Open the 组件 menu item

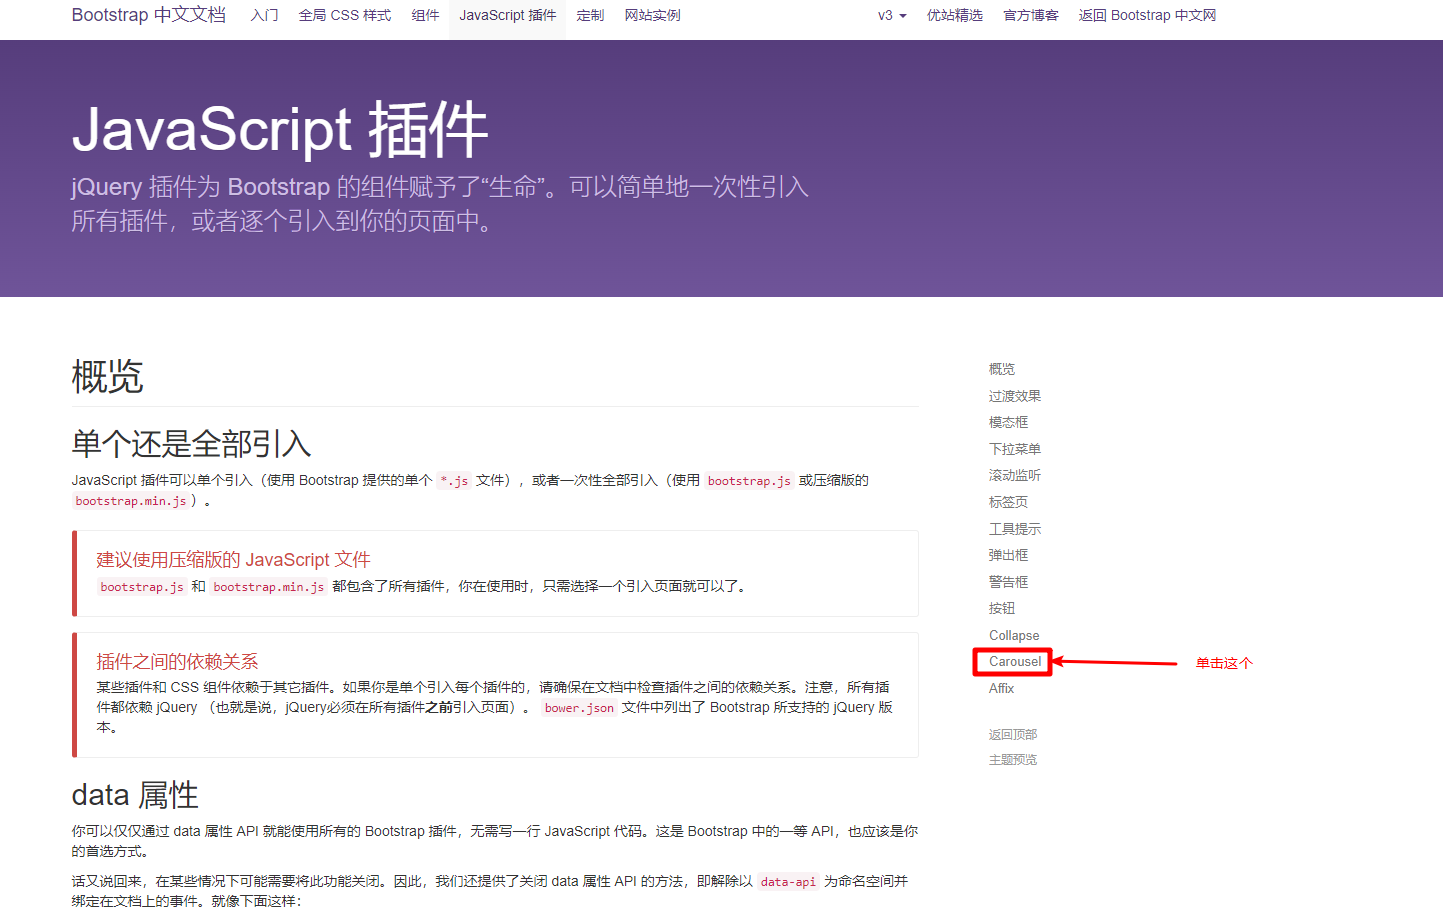pos(425,15)
